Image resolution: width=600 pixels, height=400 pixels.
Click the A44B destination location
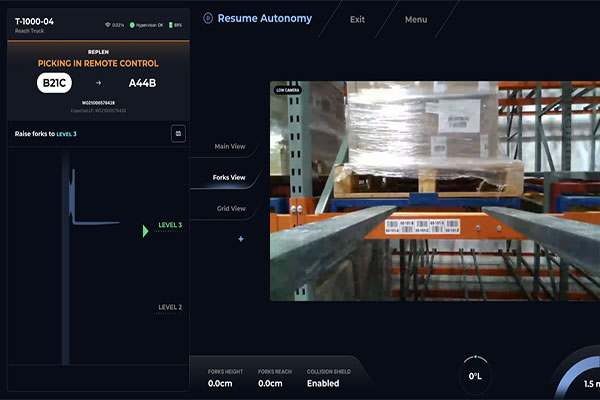coord(142,83)
